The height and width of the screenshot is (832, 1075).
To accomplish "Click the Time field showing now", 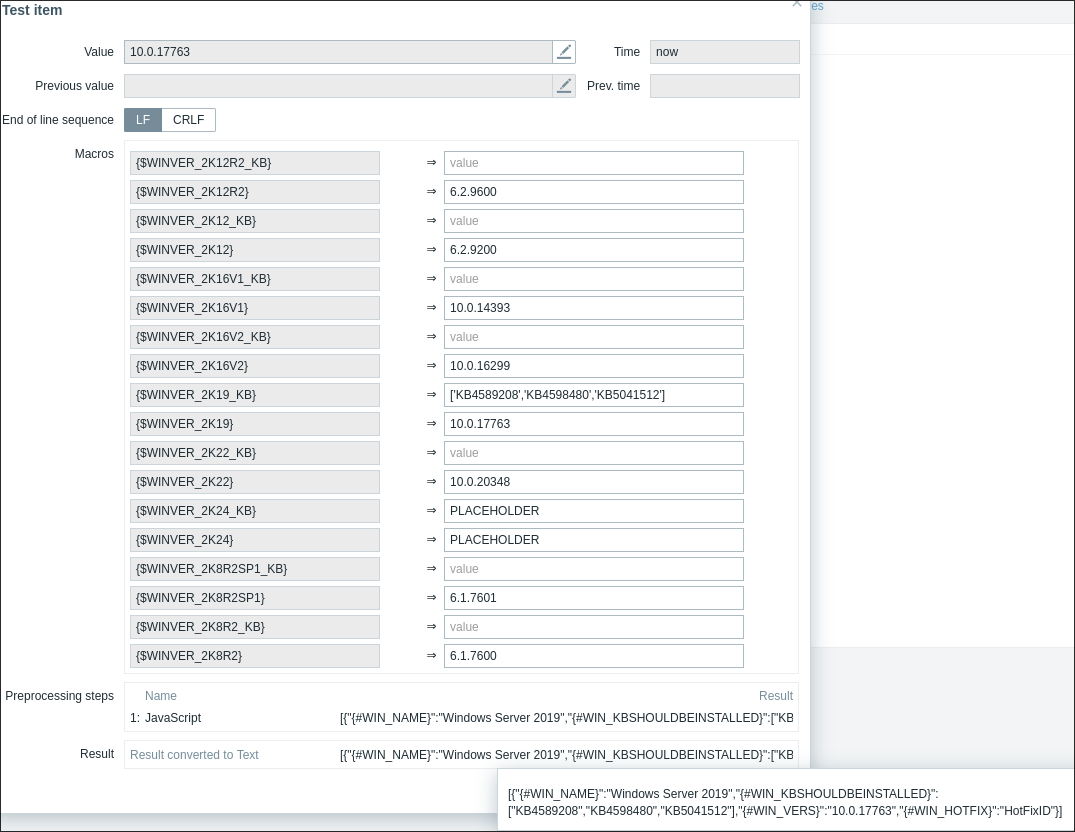I will (x=724, y=52).
